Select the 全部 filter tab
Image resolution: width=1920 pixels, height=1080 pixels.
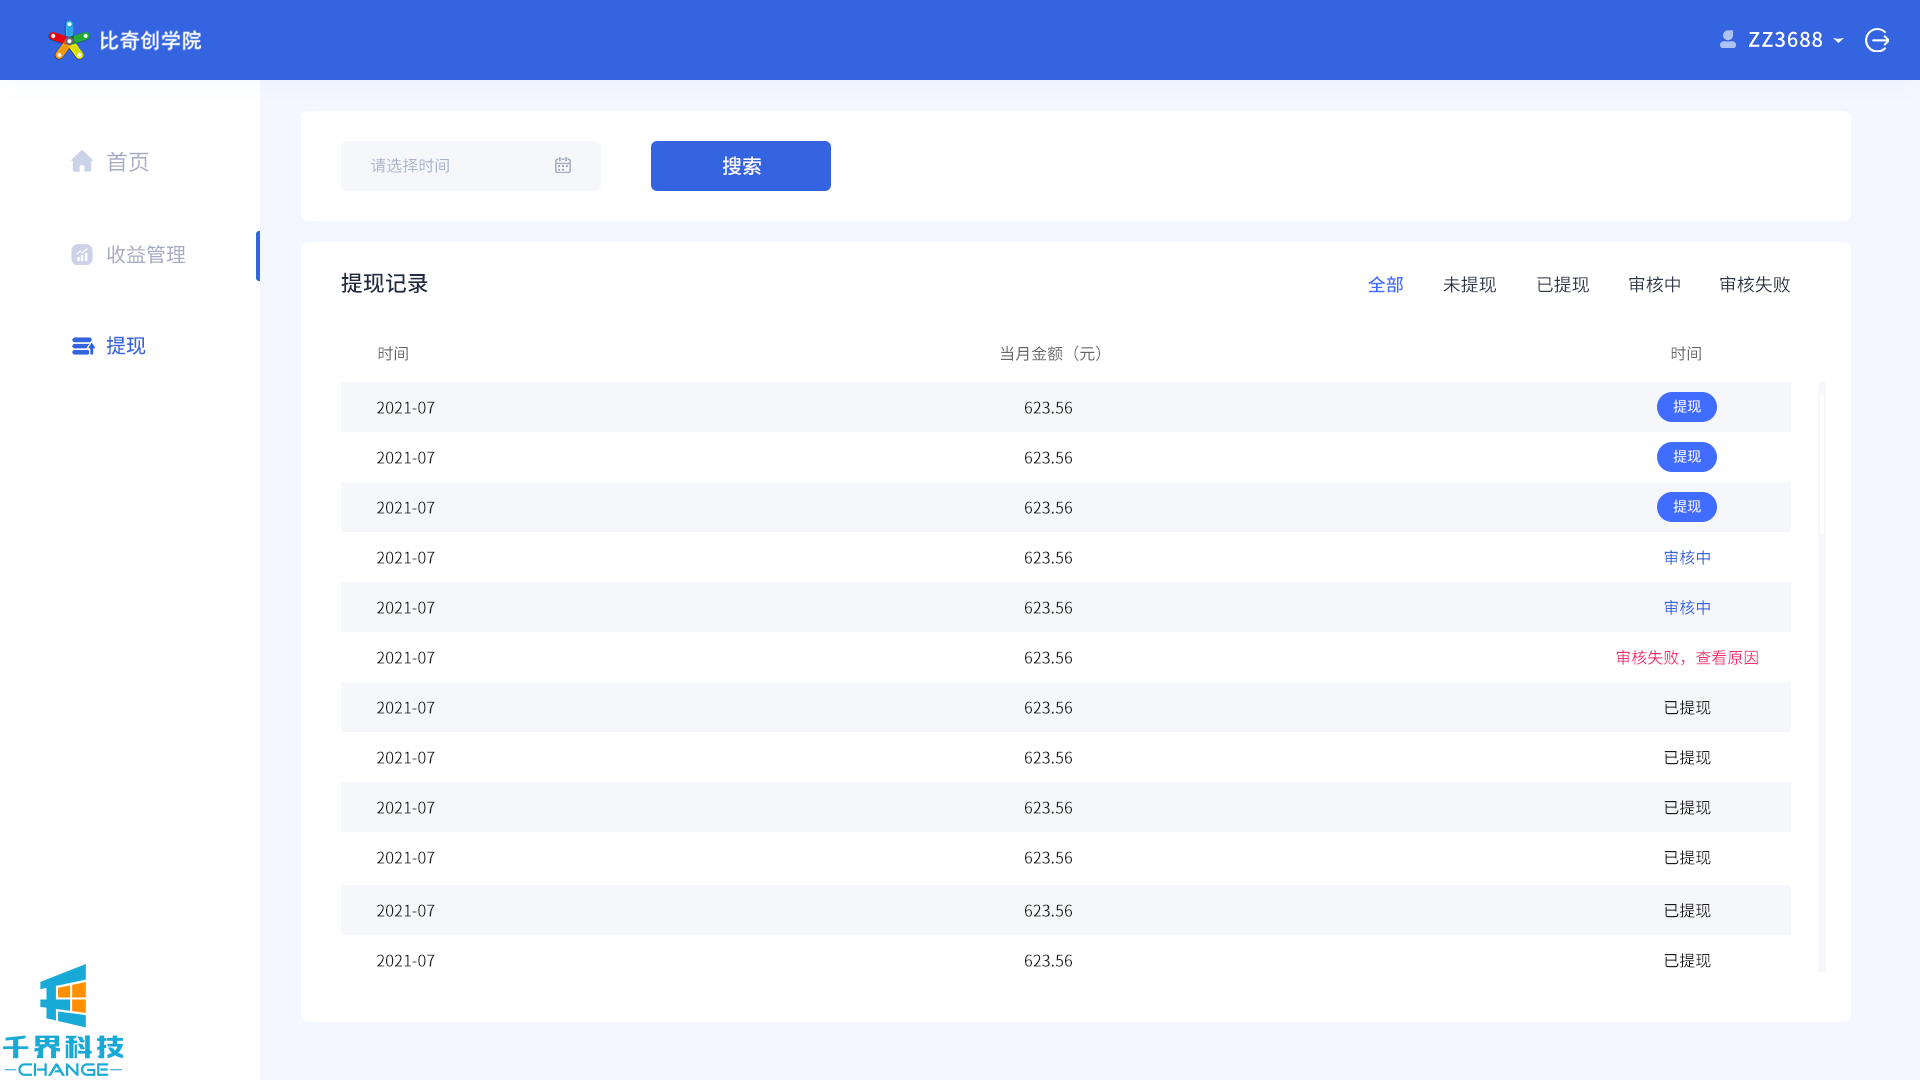(x=1385, y=285)
